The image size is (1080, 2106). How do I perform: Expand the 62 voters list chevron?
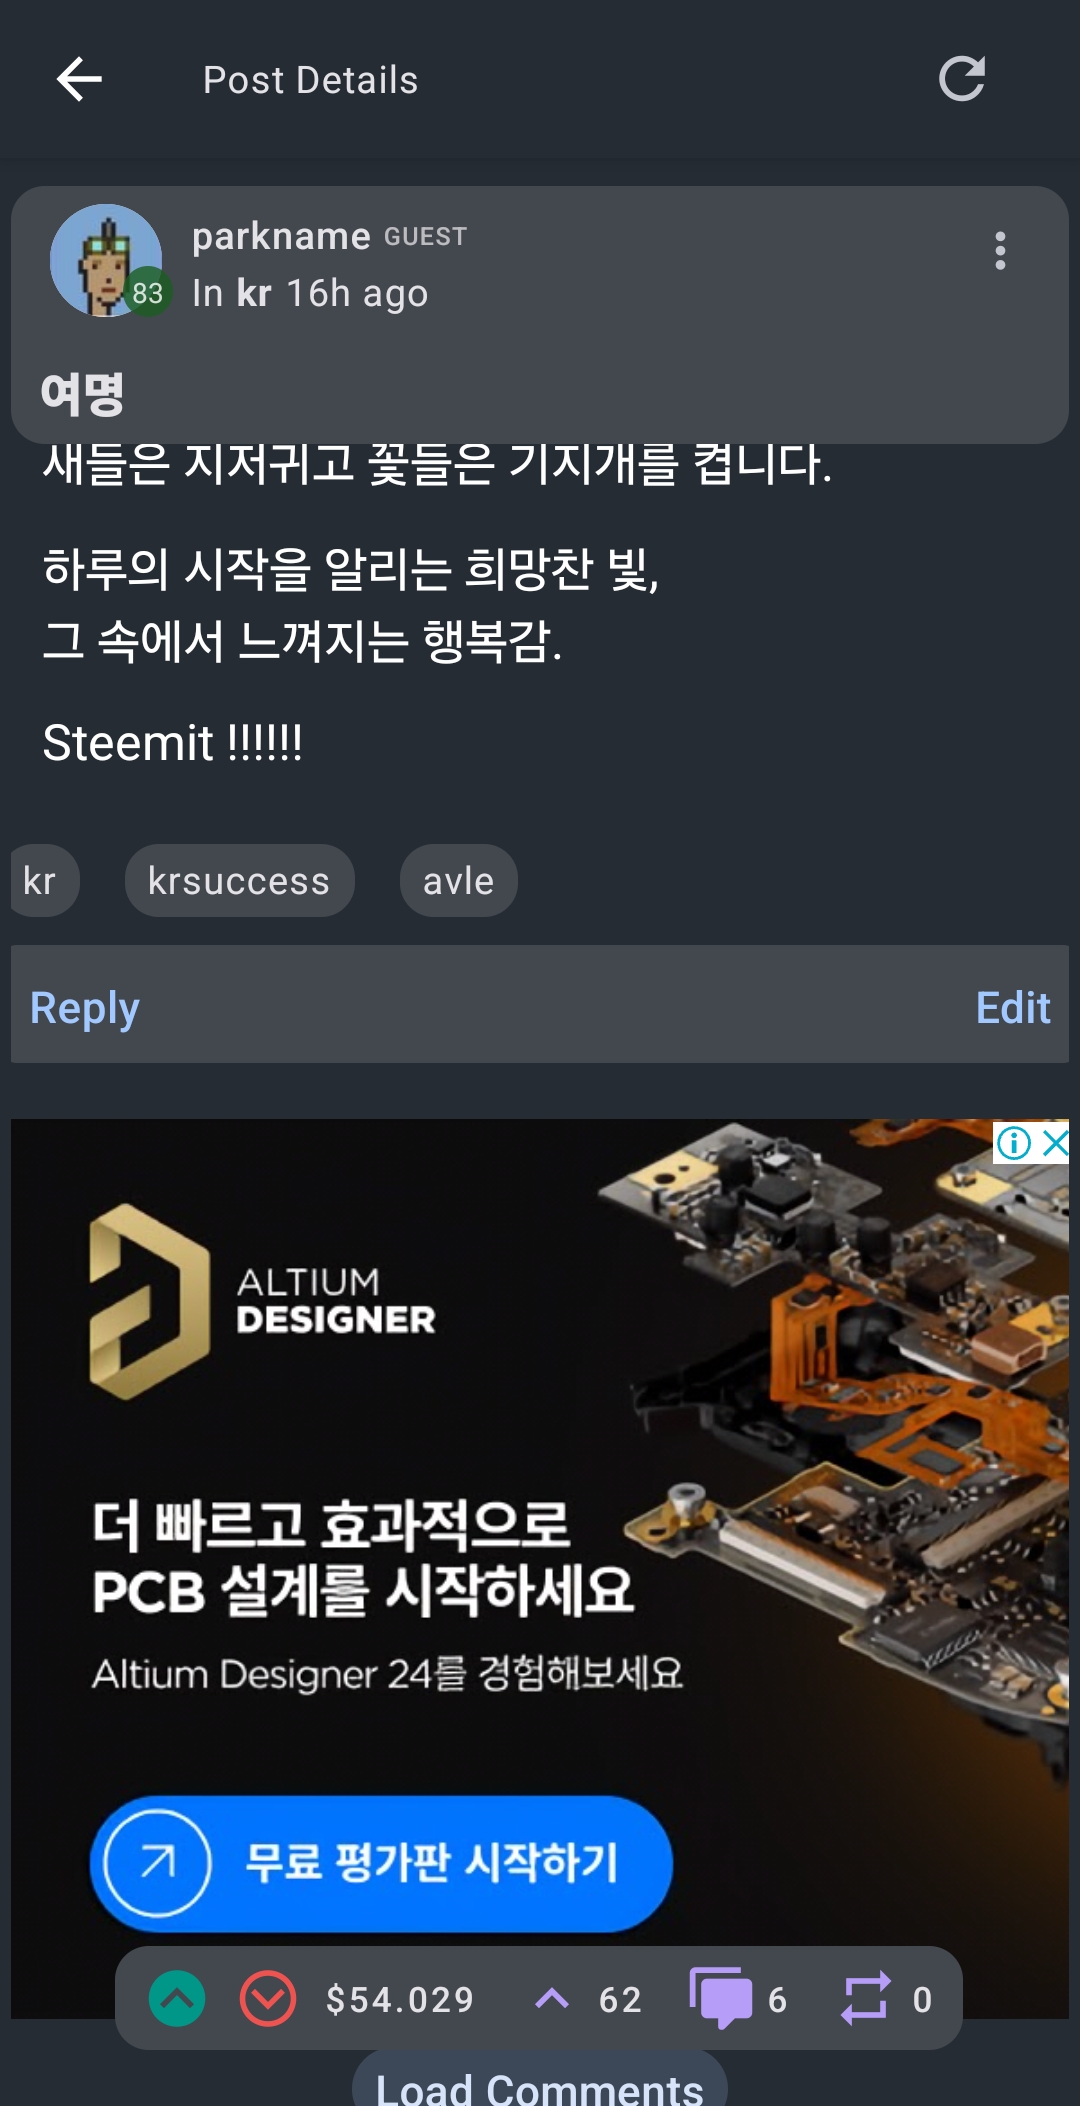tap(552, 1999)
